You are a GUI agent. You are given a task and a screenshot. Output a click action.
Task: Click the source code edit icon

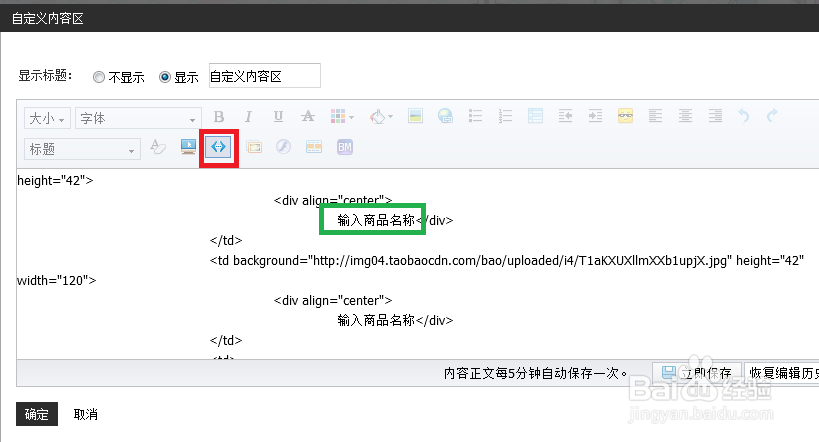click(219, 147)
